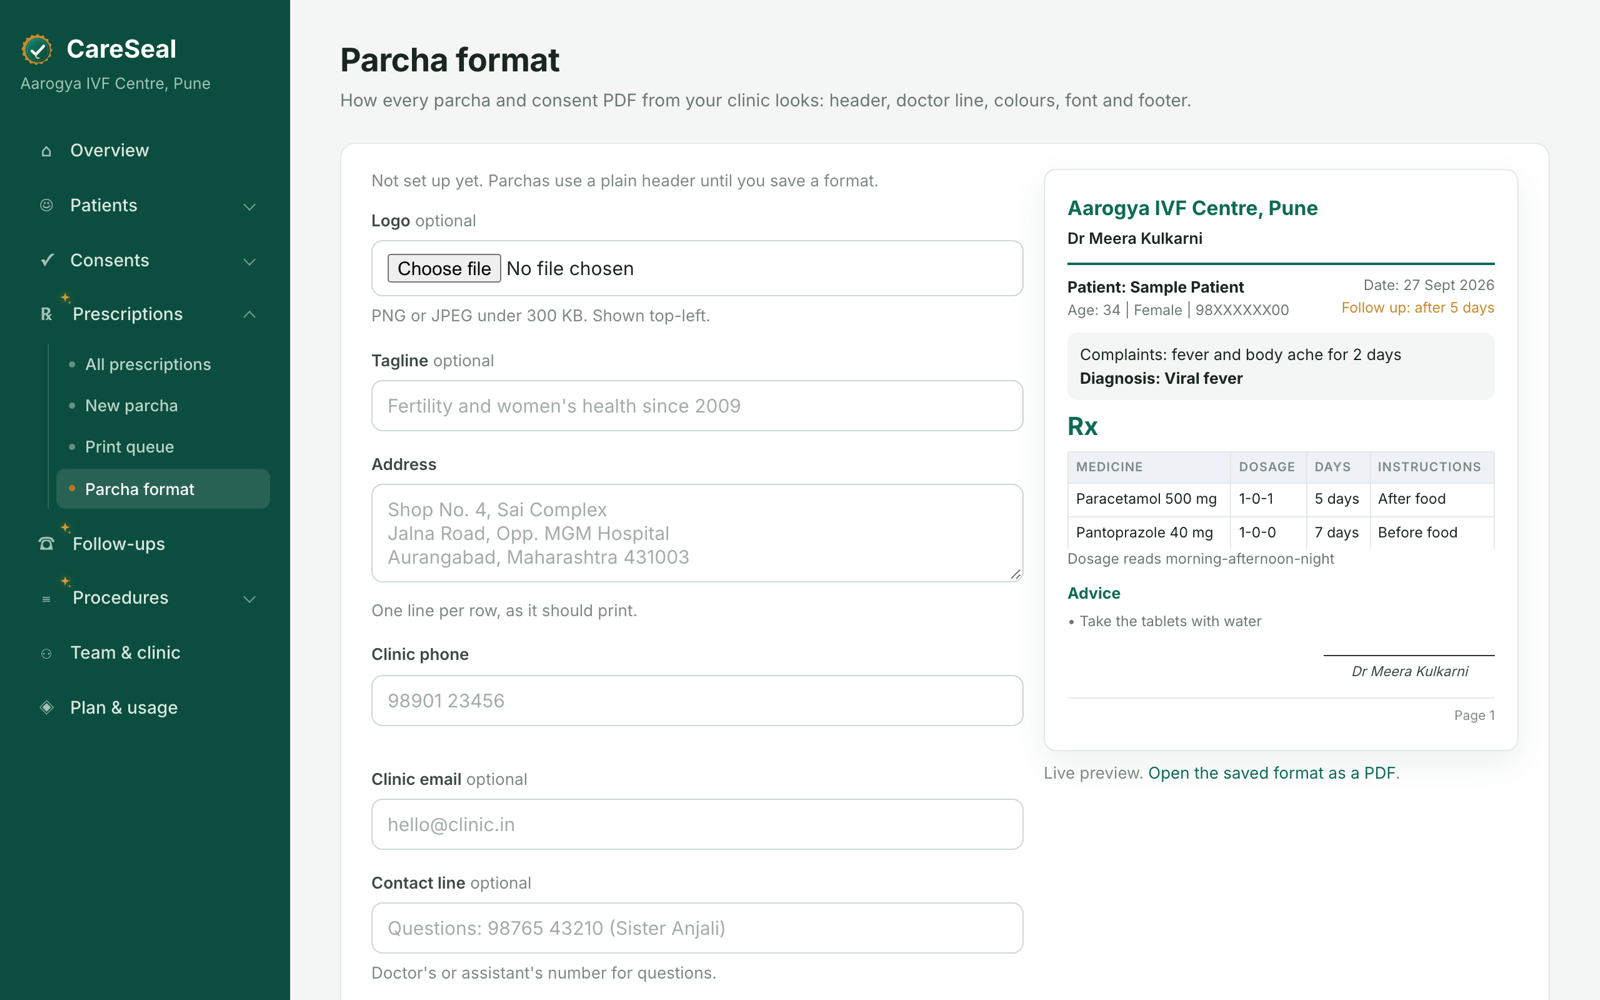This screenshot has height=1000, width=1600.
Task: Click the Consents checkmark icon
Action: click(x=46, y=260)
